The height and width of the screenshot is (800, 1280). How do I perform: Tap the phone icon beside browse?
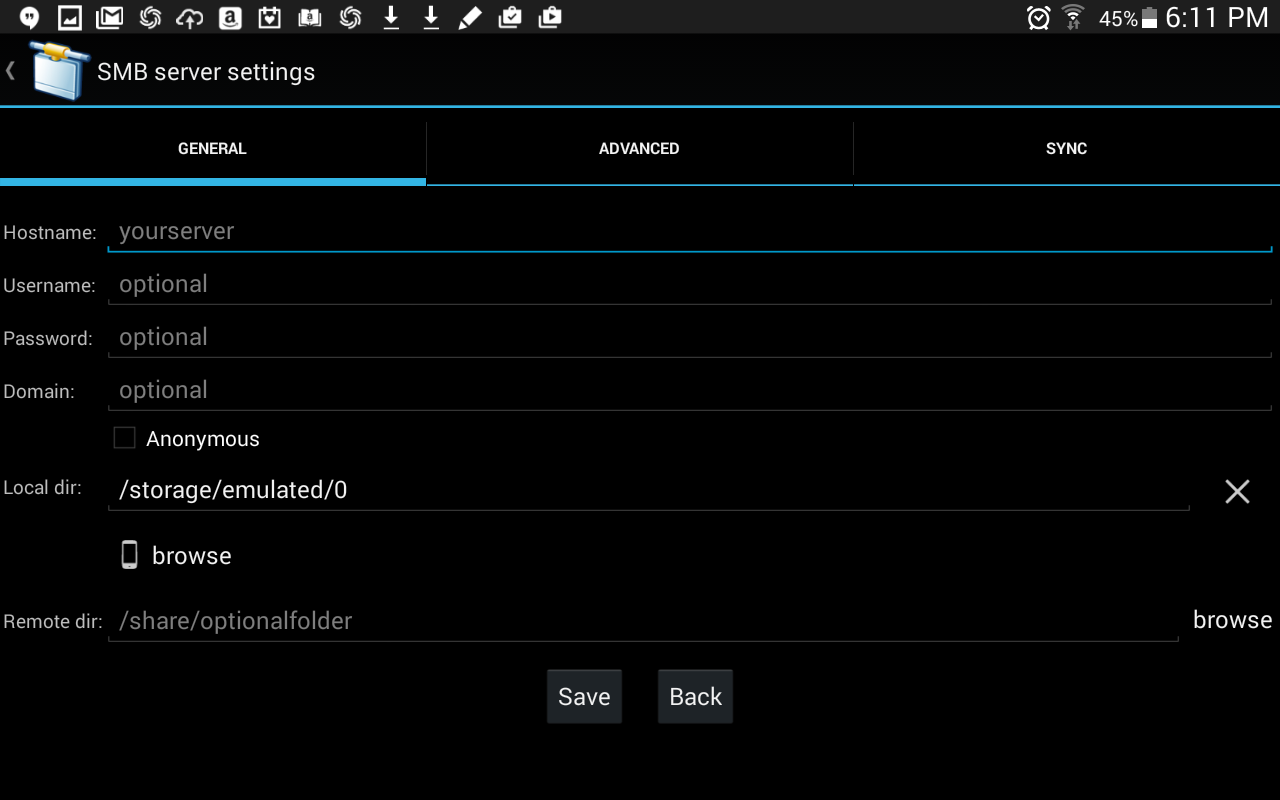[x=129, y=555]
